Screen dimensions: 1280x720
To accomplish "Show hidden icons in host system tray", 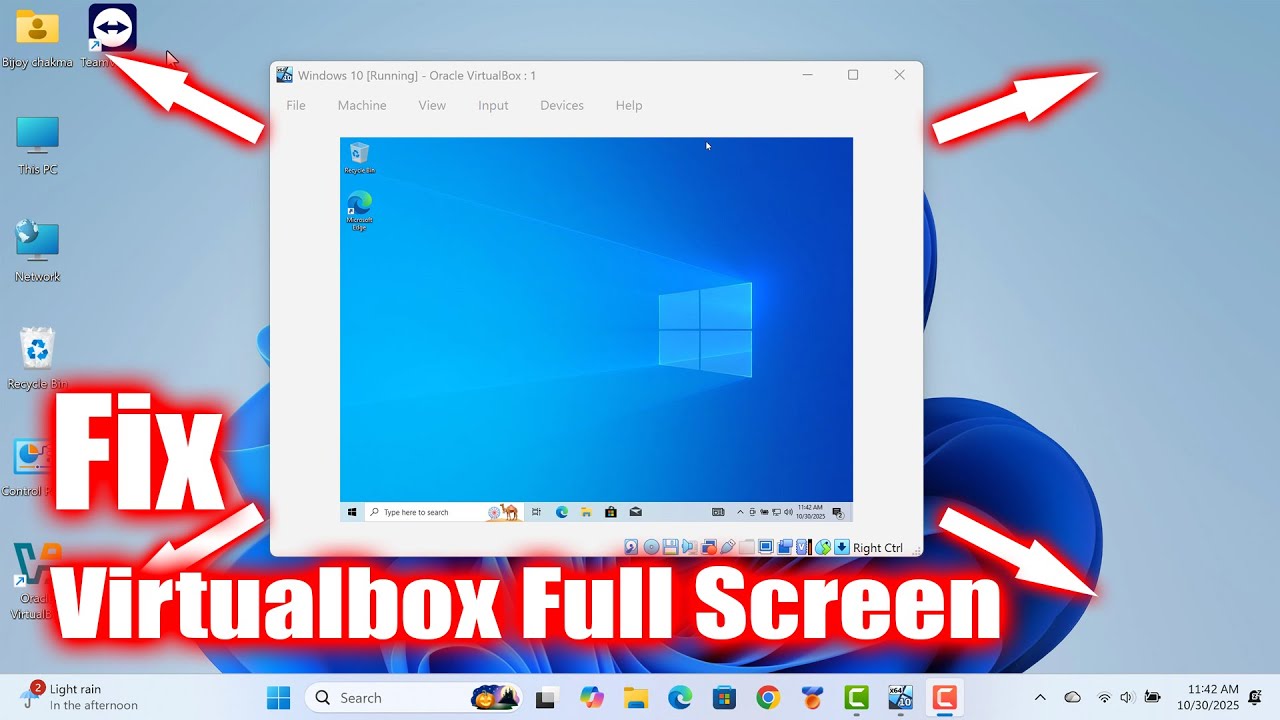I will pos(1040,697).
